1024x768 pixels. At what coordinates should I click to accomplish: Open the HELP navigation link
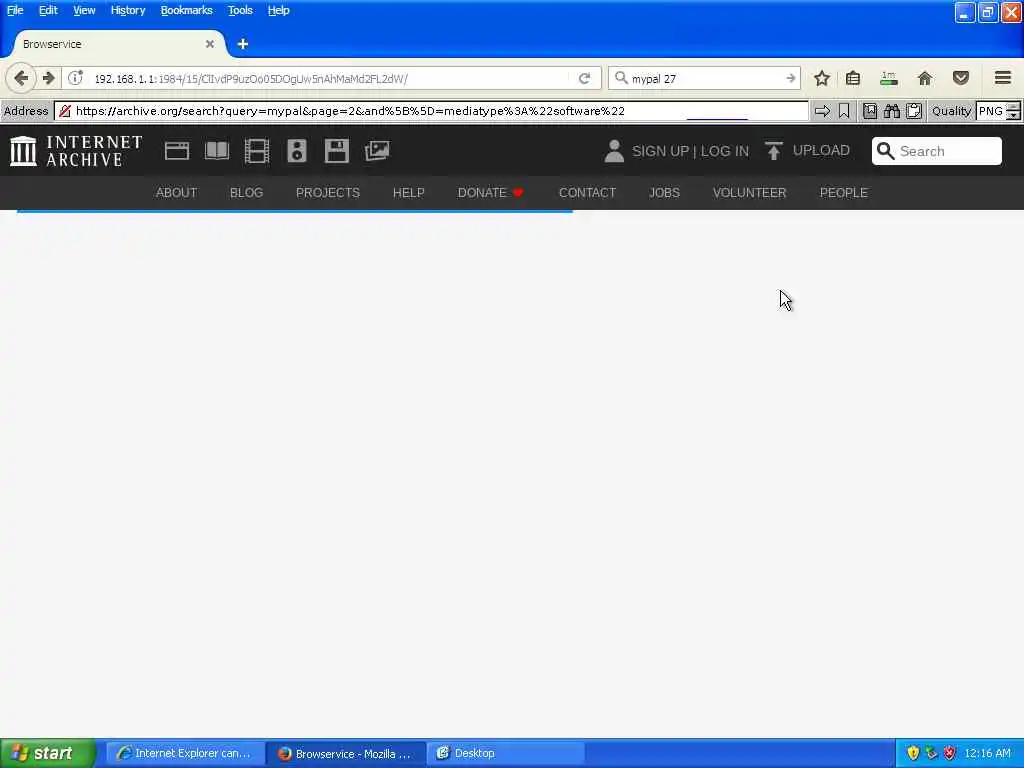tap(409, 193)
